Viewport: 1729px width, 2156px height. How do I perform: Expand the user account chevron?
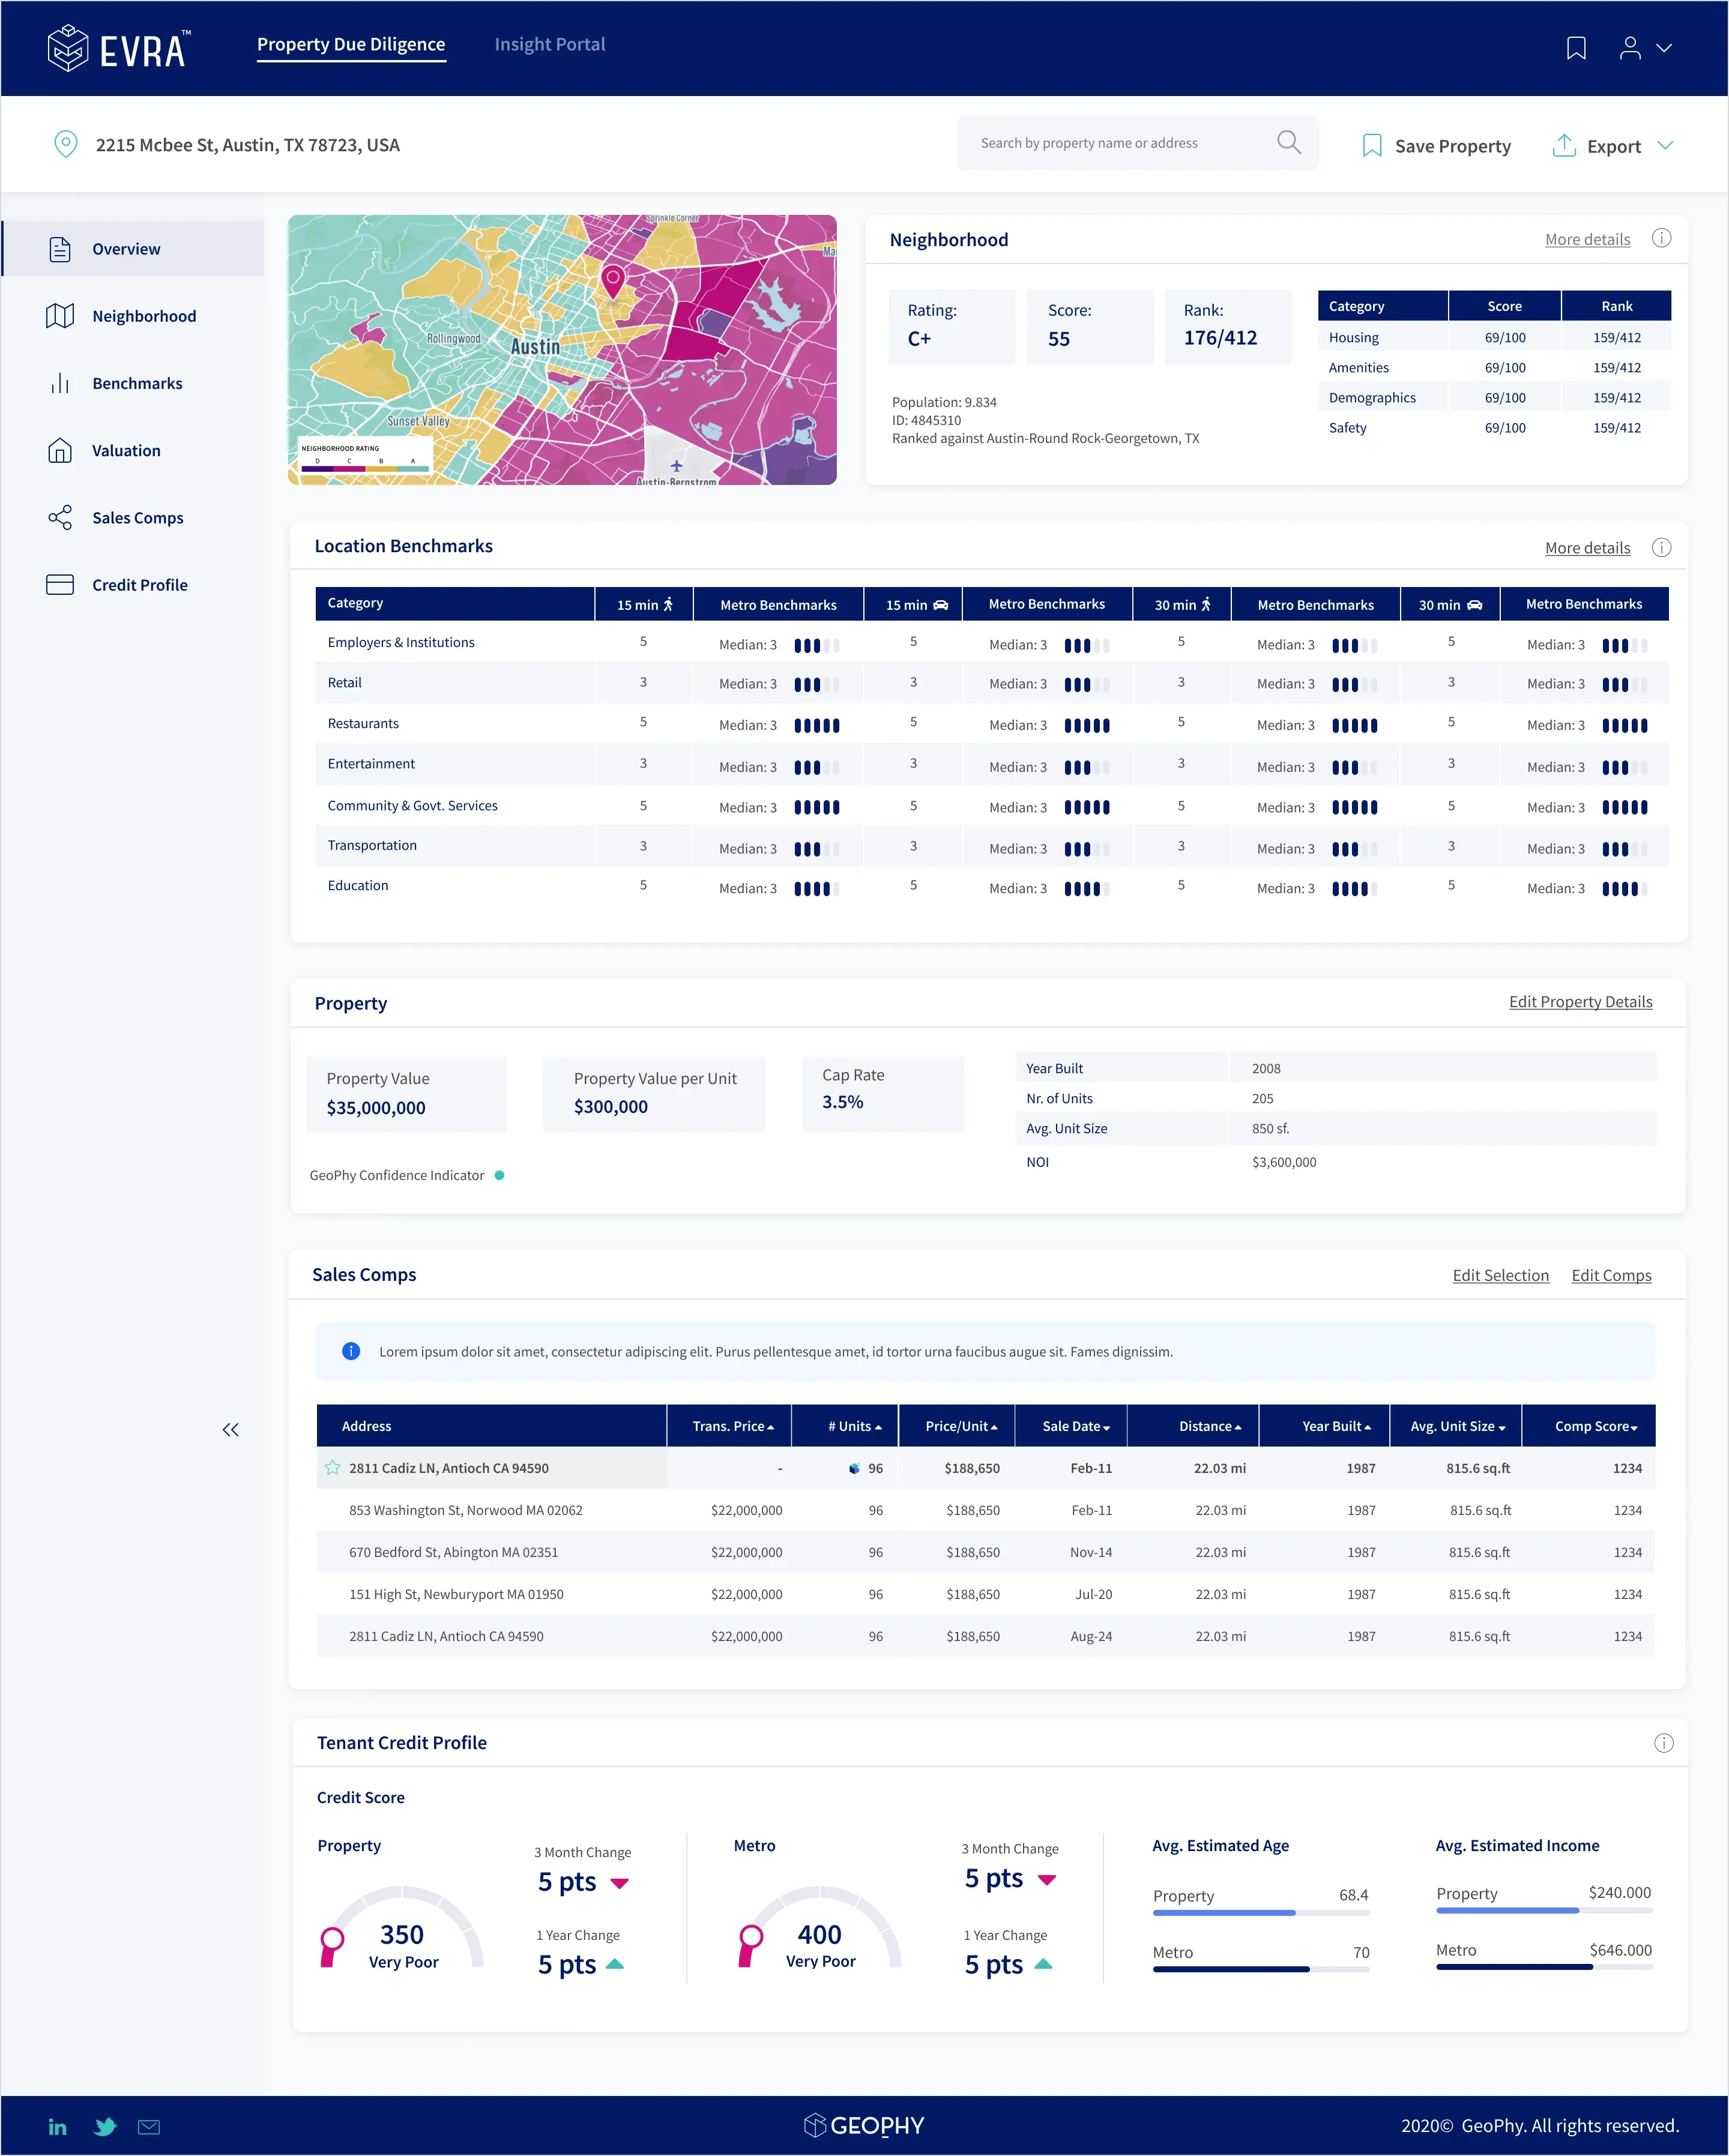pos(1664,48)
